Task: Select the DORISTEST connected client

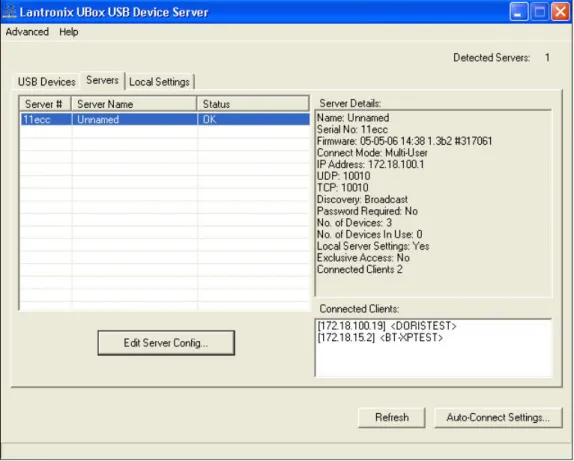Action: click(x=387, y=326)
